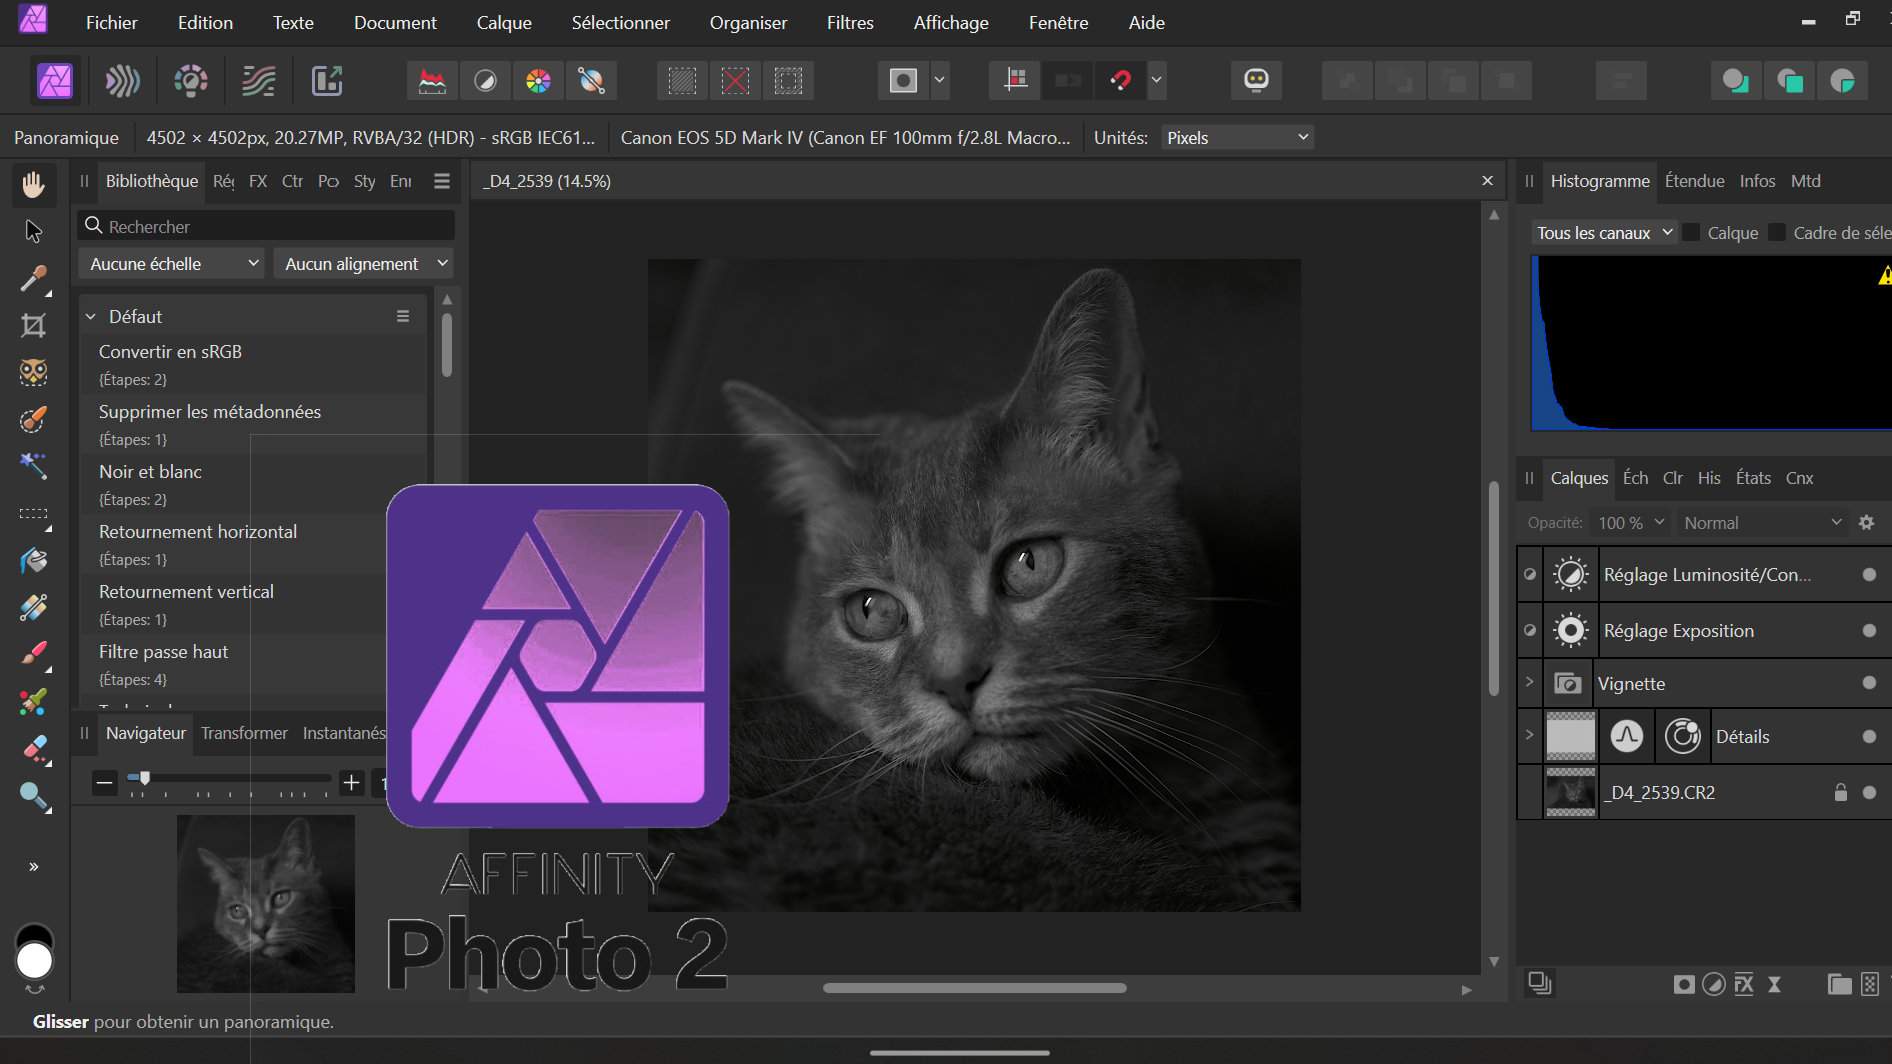
Task: Toggle visibility of Vignette layer
Action: tap(1869, 683)
